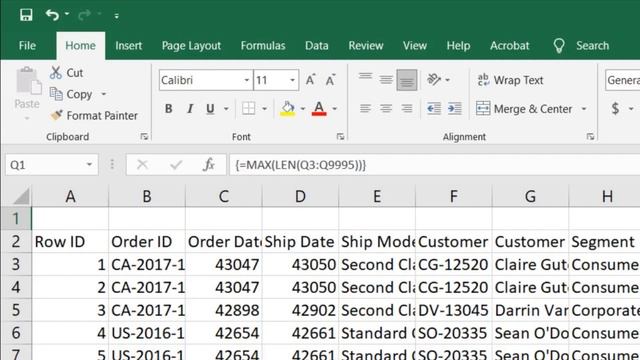The height and width of the screenshot is (360, 640).
Task: Click the formula bar with MAX(LEN formula
Action: (x=434, y=165)
